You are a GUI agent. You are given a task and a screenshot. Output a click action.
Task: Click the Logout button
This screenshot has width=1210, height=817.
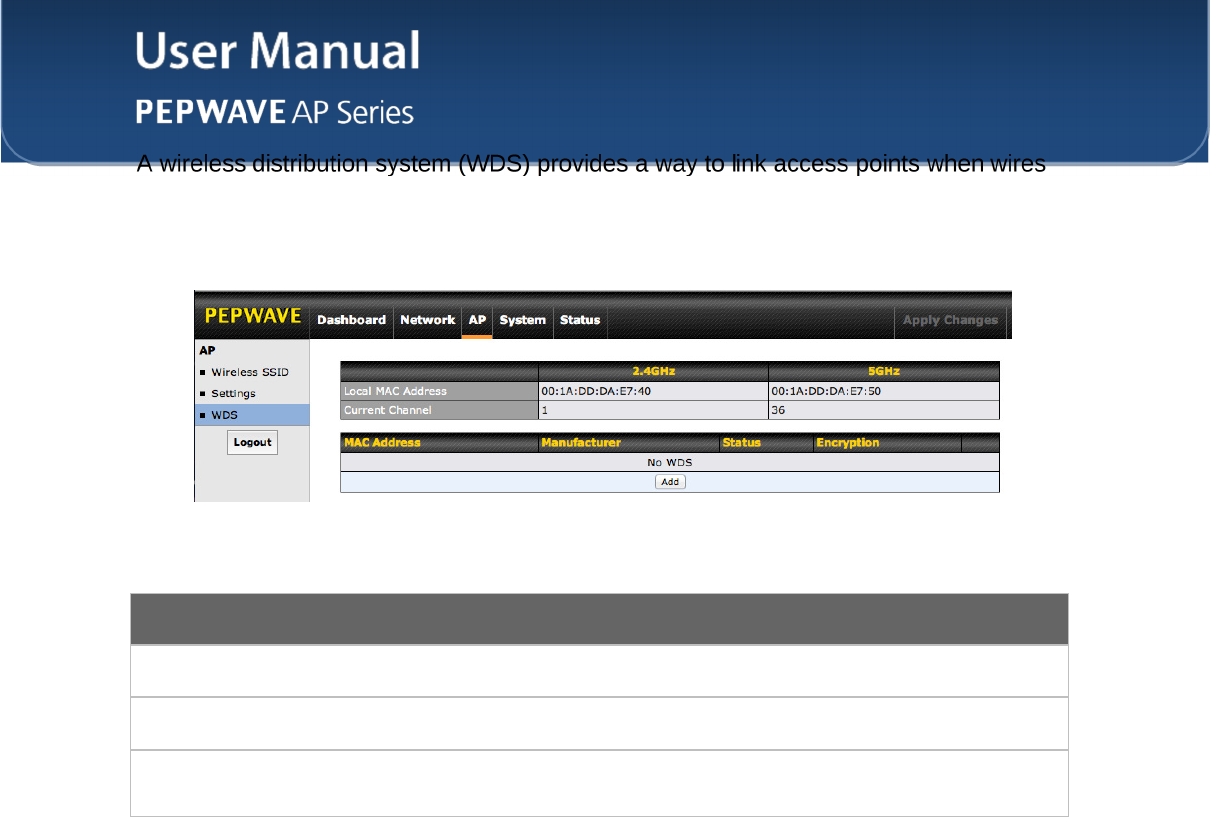point(252,442)
